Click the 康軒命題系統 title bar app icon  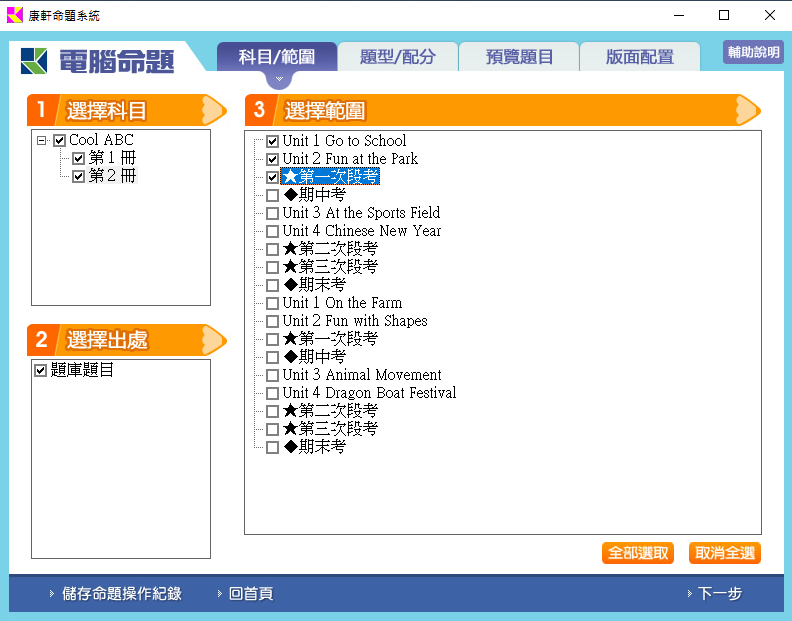15,15
